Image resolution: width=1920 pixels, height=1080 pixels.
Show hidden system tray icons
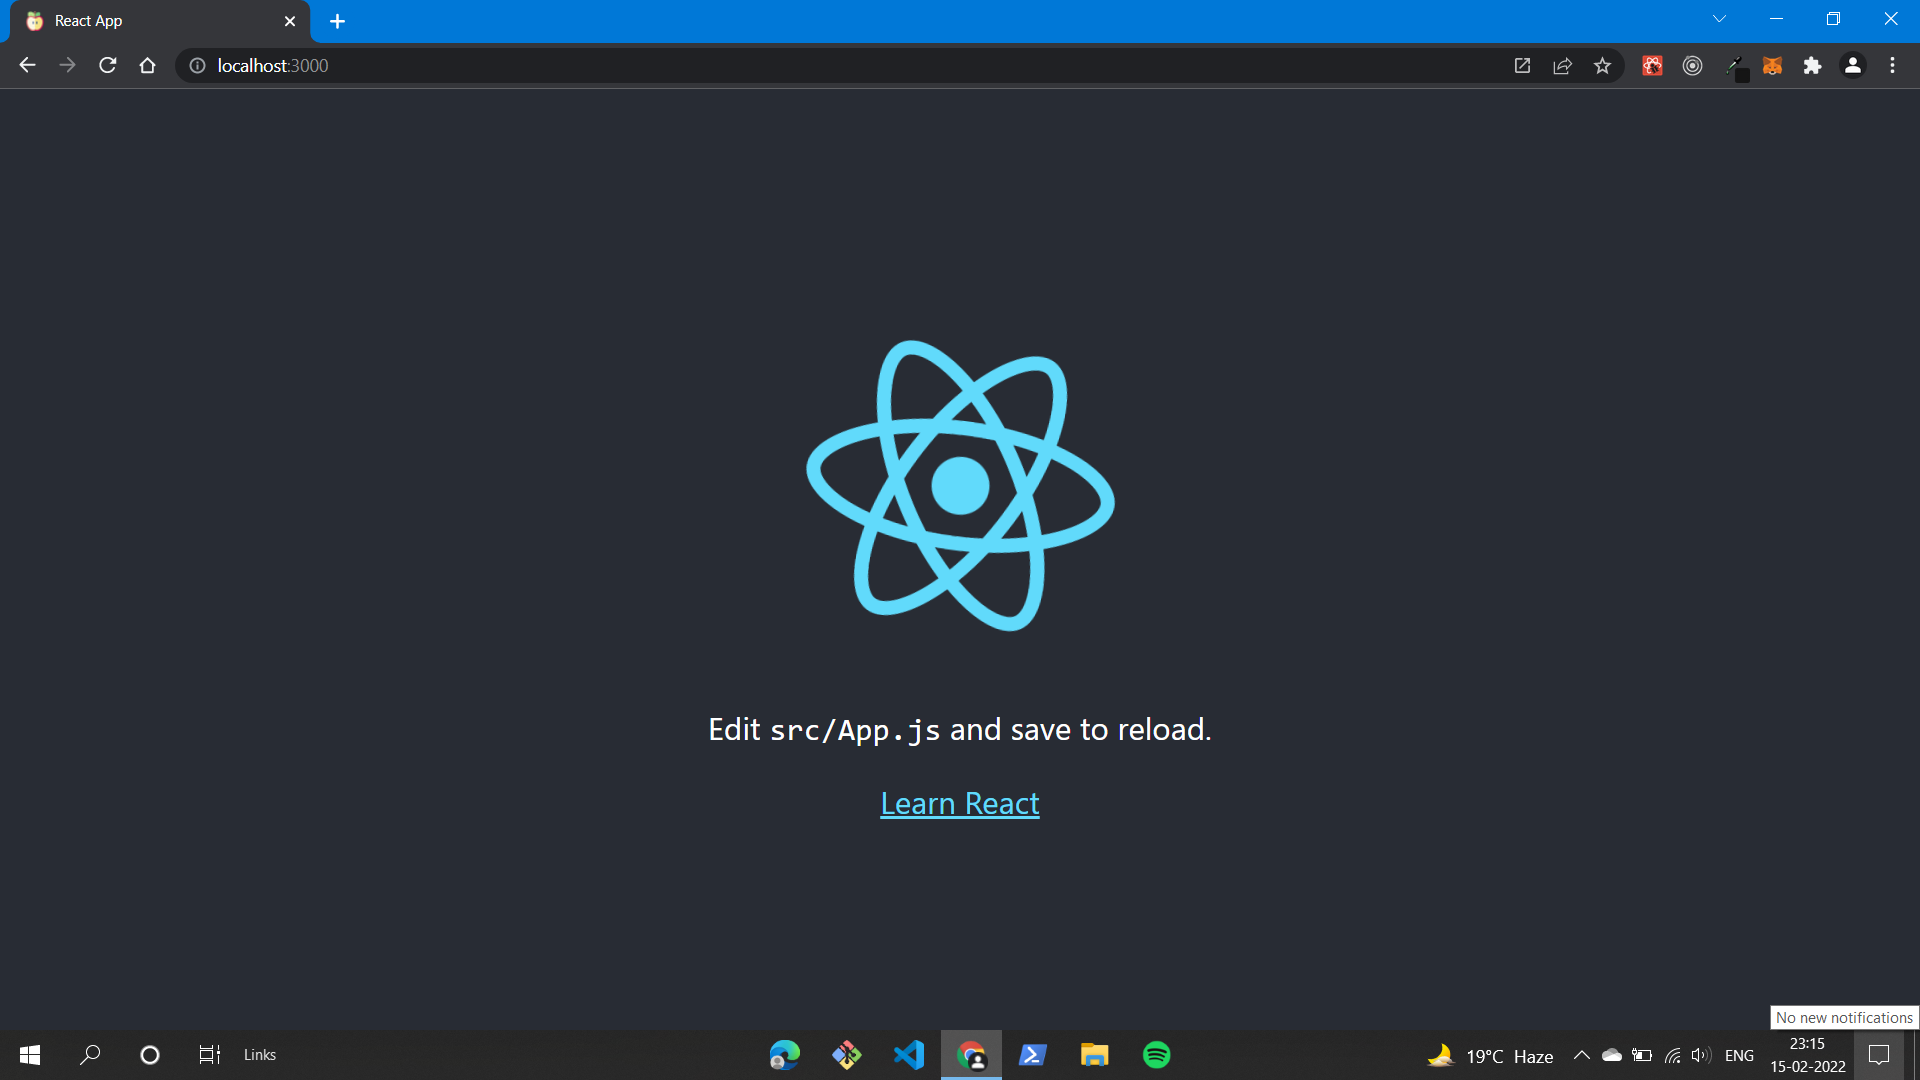pyautogui.click(x=1581, y=1055)
